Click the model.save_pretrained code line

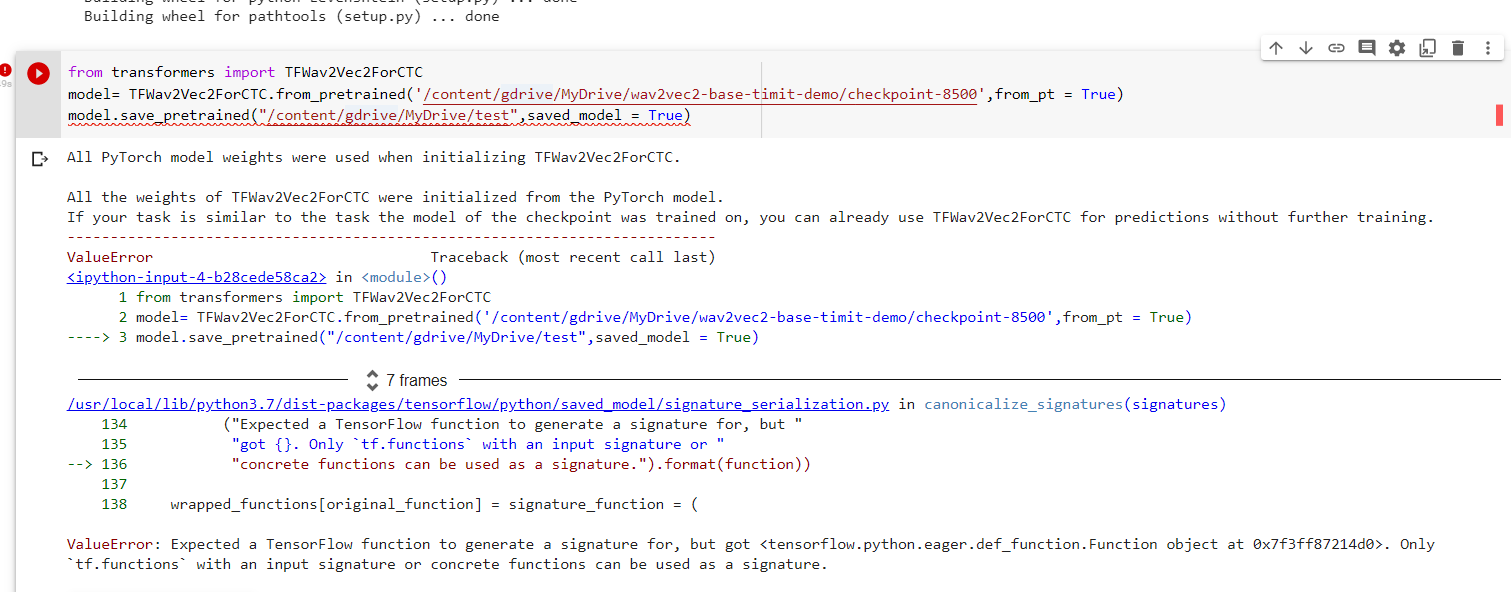coord(379,116)
